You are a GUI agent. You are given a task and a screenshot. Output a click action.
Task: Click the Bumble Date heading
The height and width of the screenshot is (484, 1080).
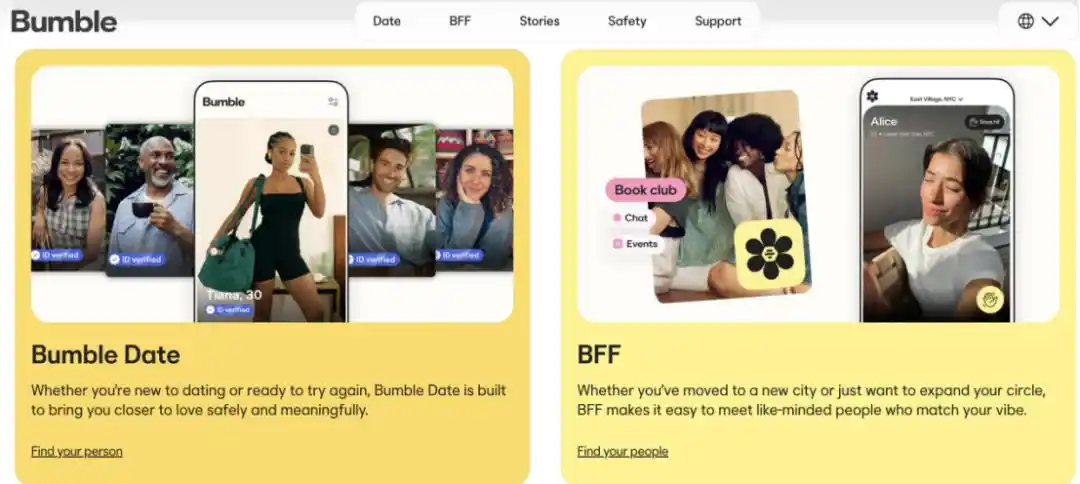click(105, 355)
